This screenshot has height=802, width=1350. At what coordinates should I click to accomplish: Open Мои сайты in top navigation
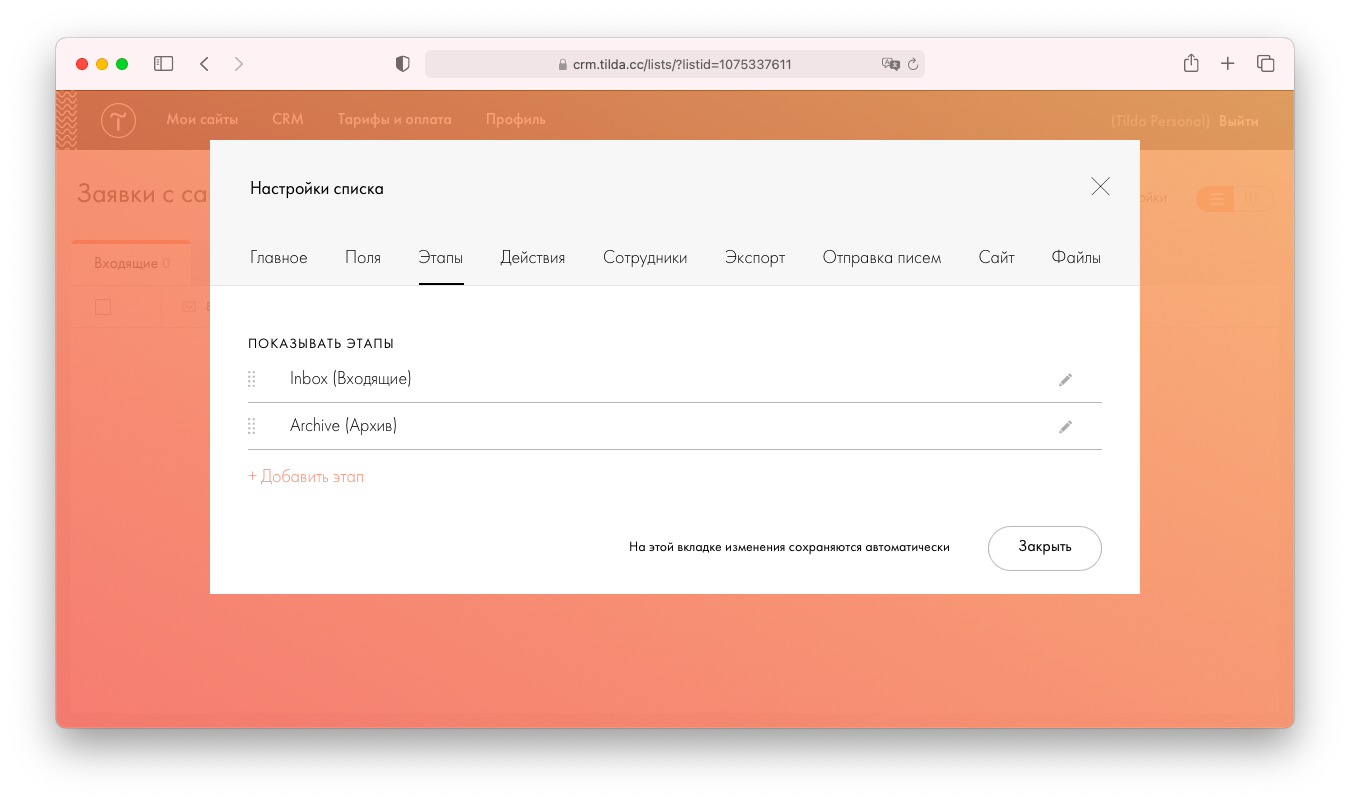[x=202, y=119]
